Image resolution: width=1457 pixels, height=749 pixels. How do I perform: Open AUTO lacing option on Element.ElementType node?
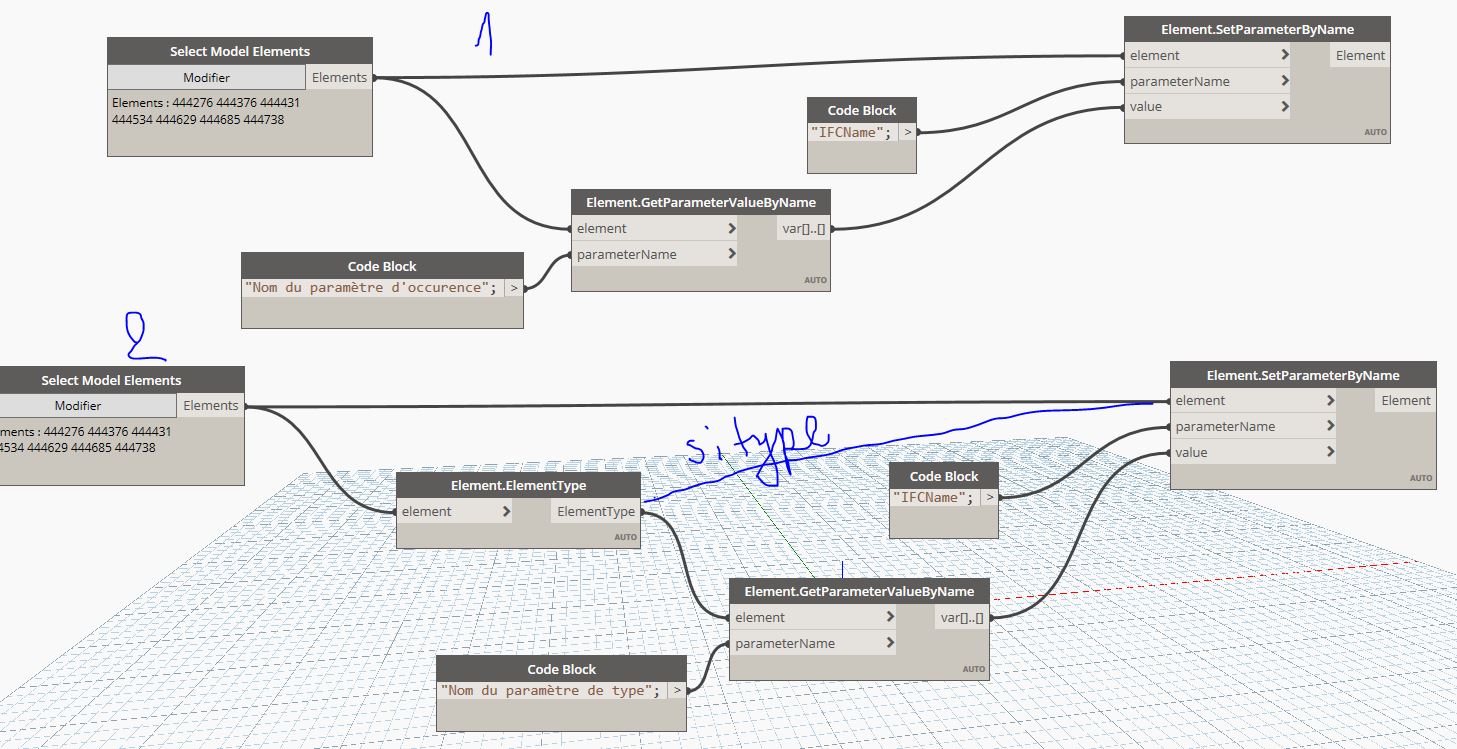pos(625,537)
